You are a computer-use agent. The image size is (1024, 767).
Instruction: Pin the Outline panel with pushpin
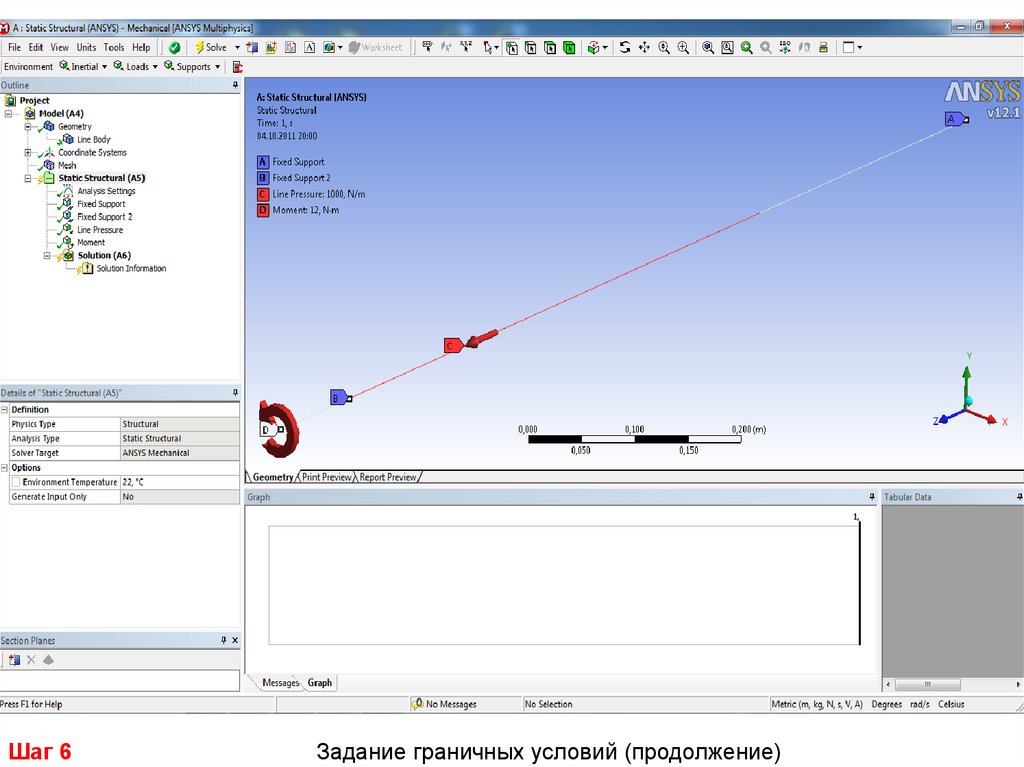[236, 86]
